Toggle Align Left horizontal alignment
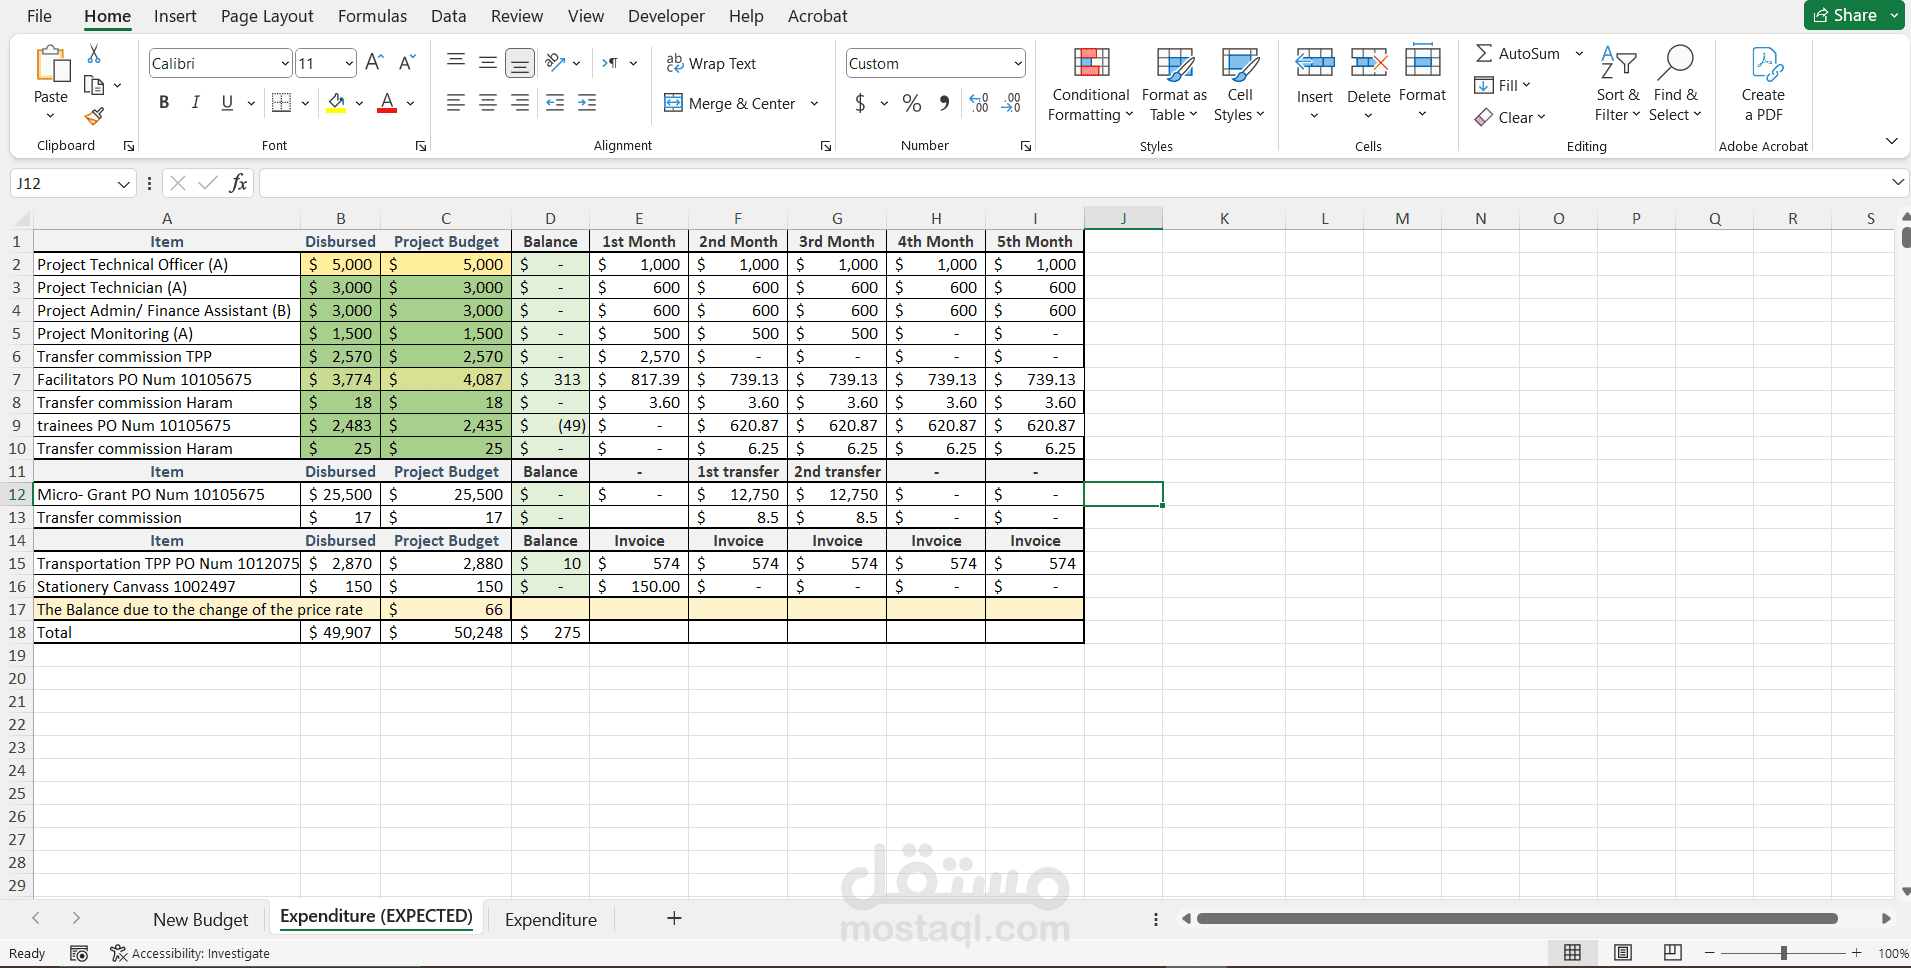1911x968 pixels. pyautogui.click(x=456, y=102)
